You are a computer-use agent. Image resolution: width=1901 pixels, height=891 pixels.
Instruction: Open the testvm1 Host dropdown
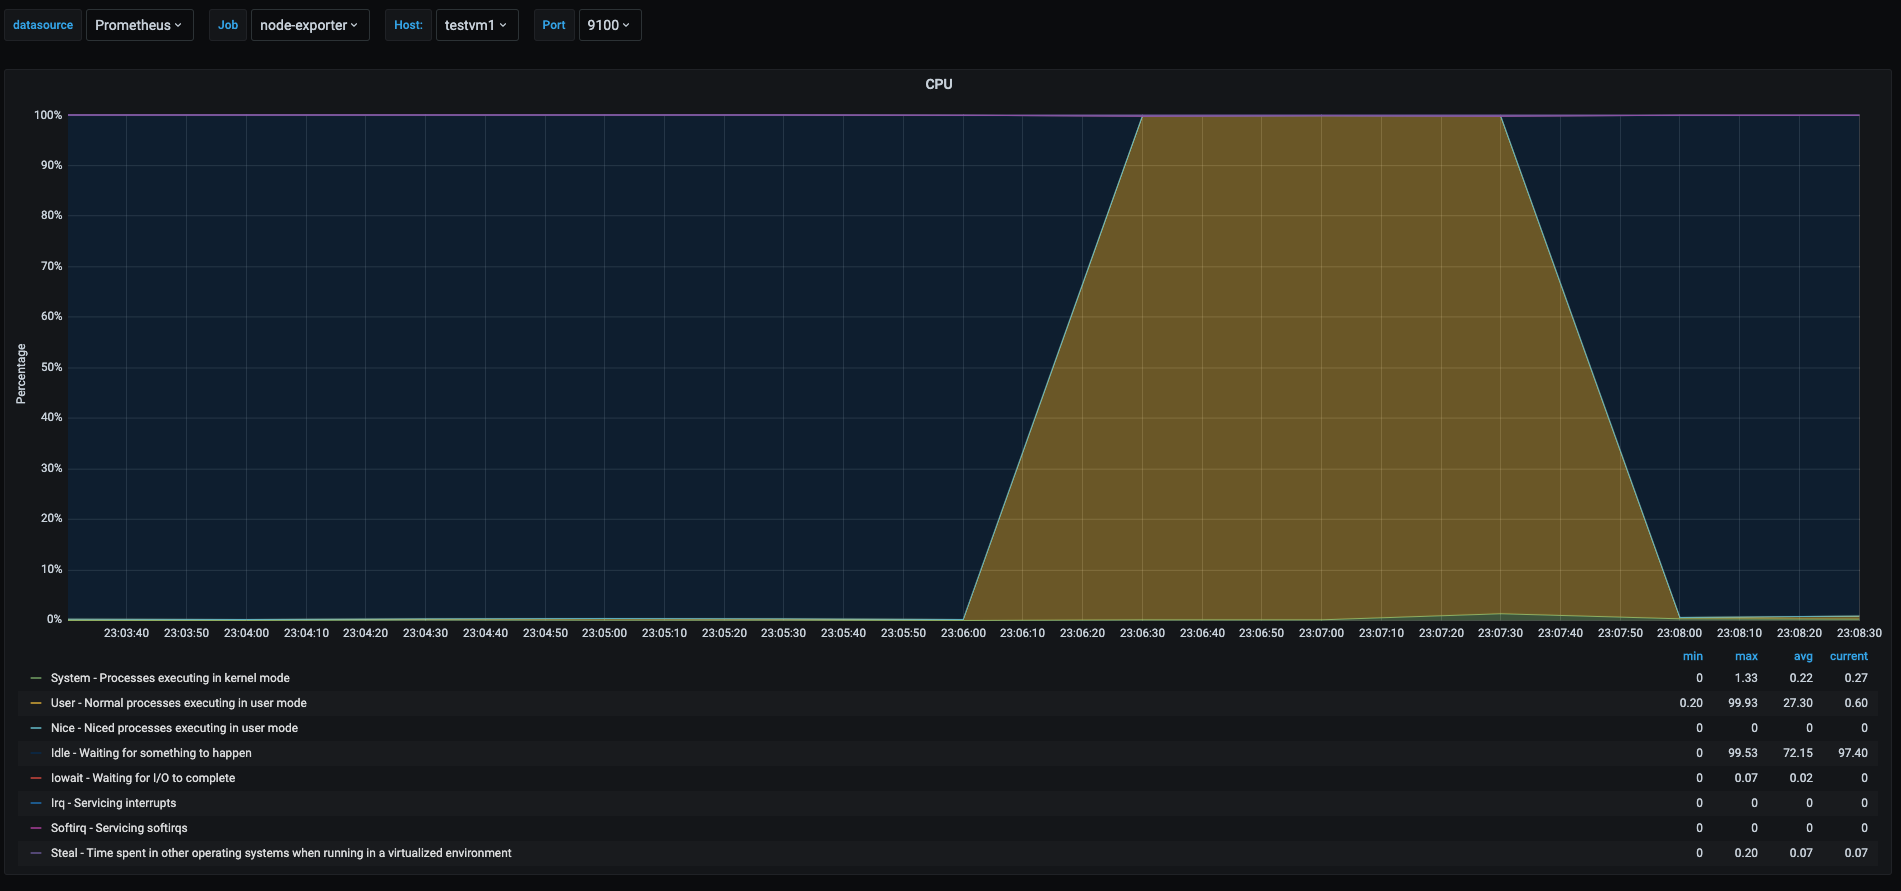476,25
